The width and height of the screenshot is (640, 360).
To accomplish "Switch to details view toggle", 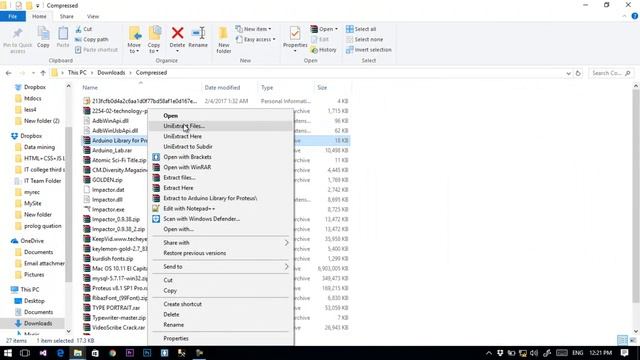I will pos(622,340).
